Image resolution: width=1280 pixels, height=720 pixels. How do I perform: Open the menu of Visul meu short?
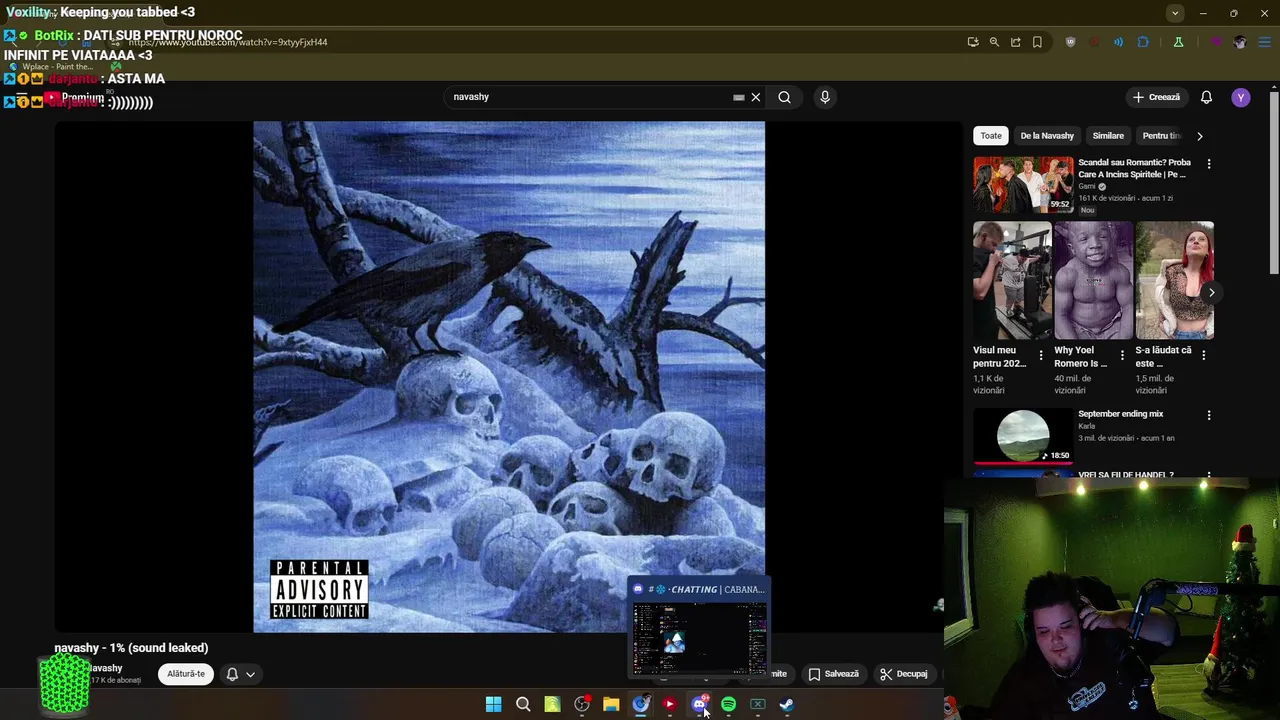point(1040,355)
